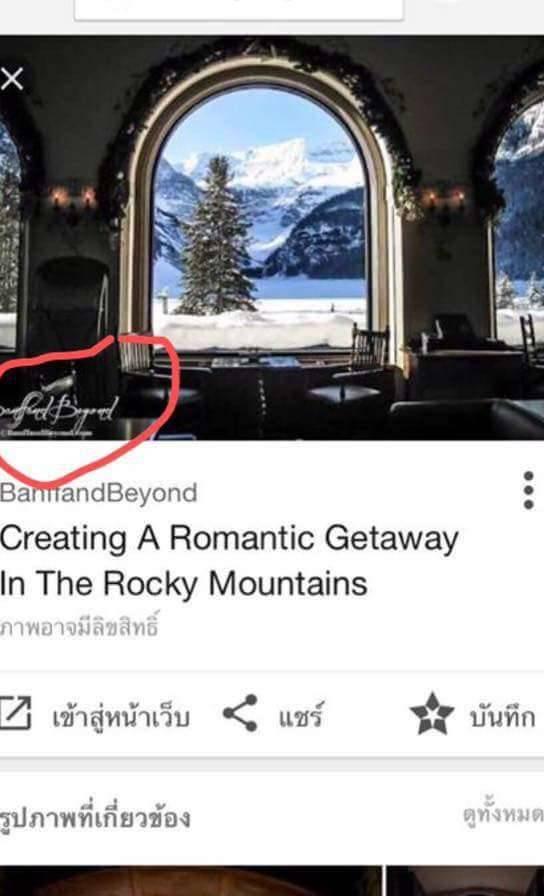This screenshot has height=896, width=544.
Task: Open the Creating A Romantic Getaway title
Action: point(229,539)
